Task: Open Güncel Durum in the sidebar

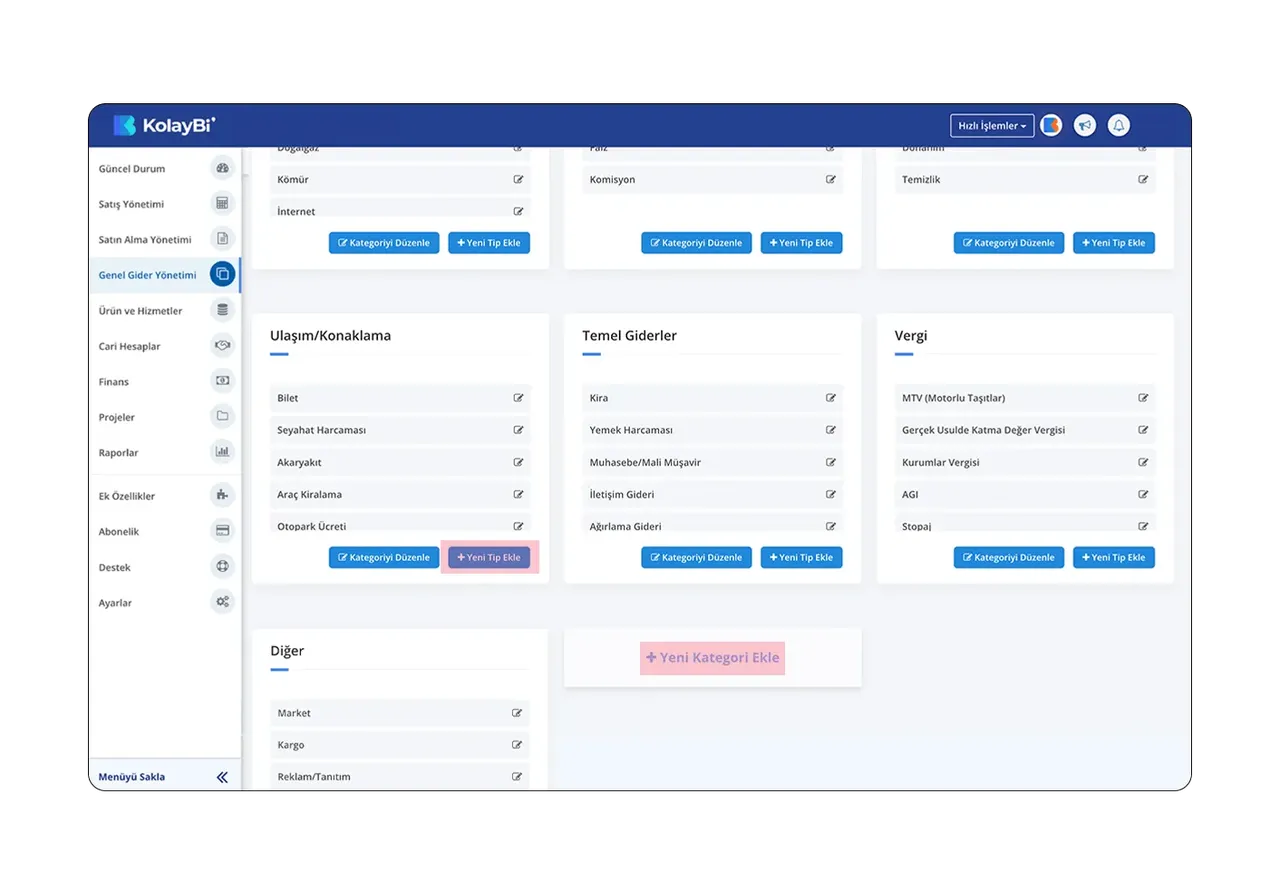Action: [164, 169]
